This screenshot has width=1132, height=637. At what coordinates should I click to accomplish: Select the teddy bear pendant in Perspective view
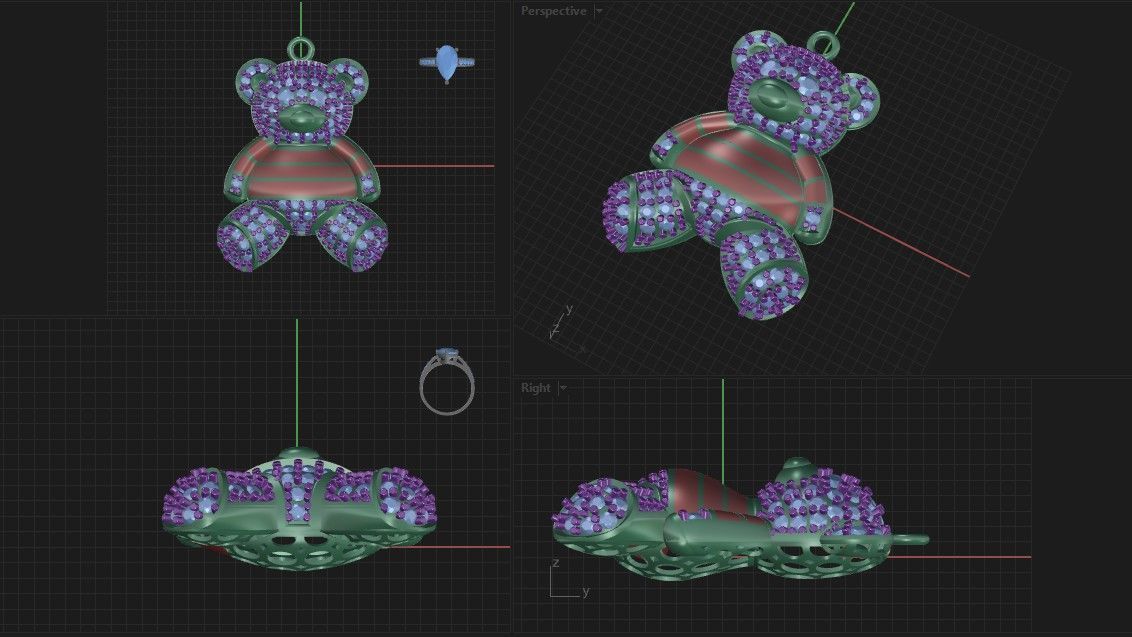click(x=740, y=173)
